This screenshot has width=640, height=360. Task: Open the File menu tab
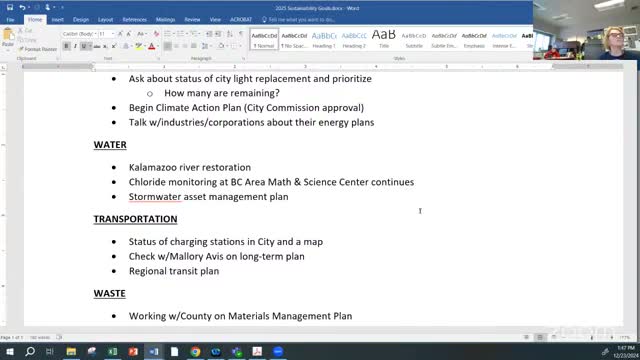(10, 20)
